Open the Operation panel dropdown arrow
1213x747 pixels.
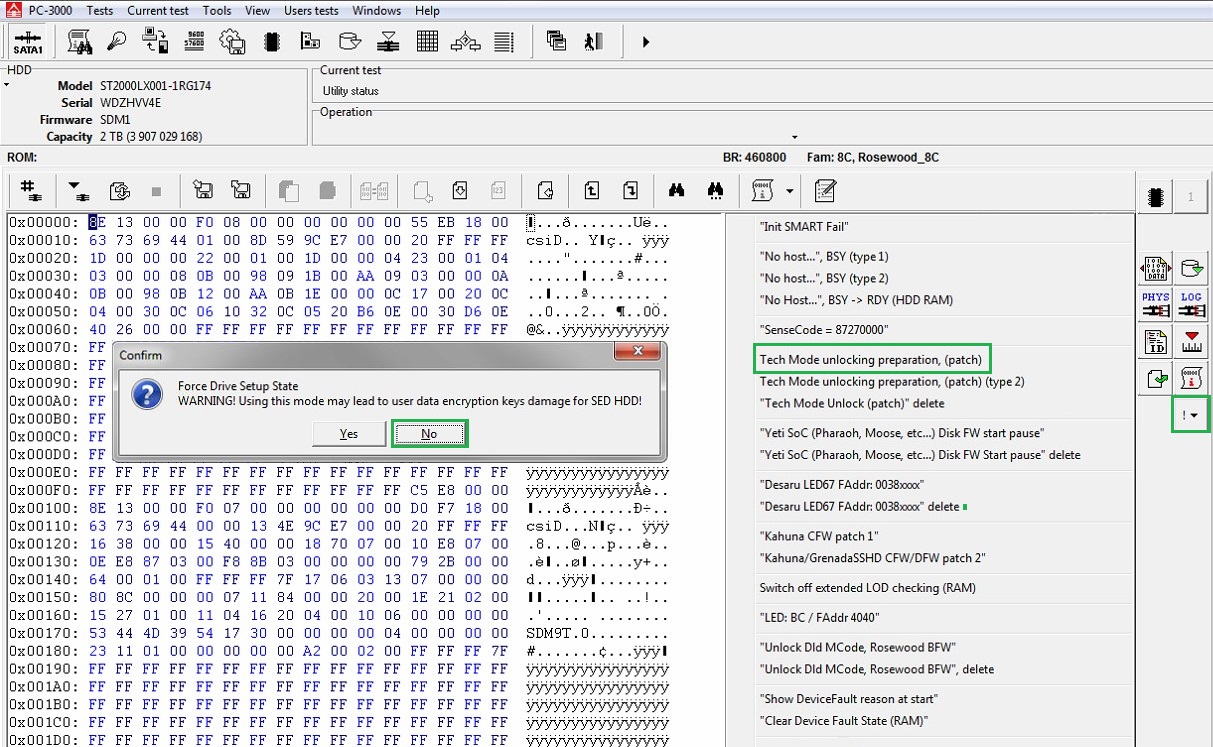click(795, 137)
